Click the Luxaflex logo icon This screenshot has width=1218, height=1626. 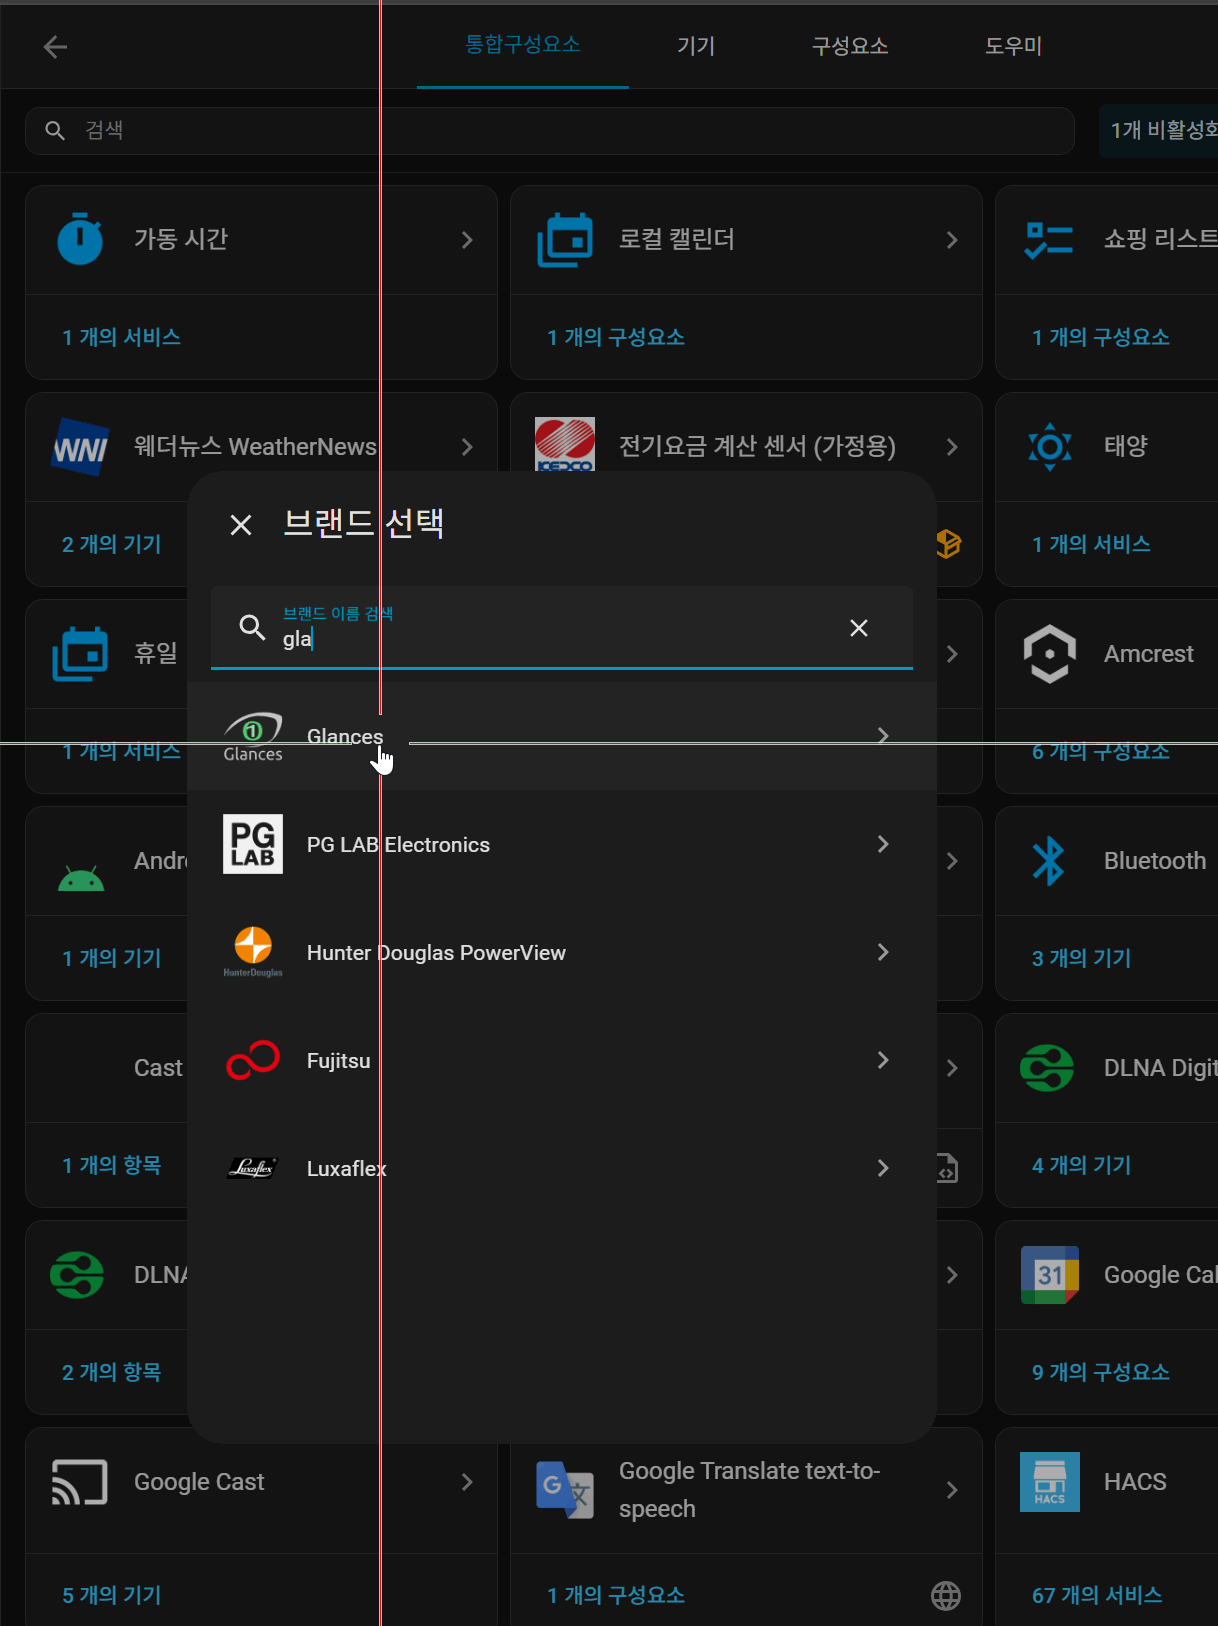point(253,1168)
